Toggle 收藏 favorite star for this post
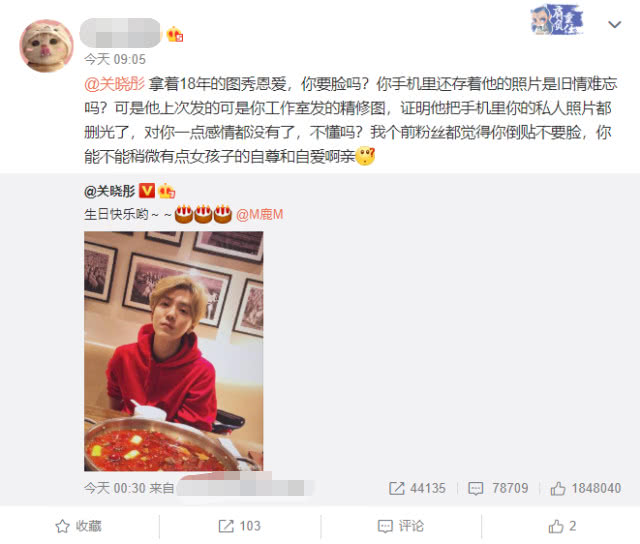The image size is (640, 544). (x=78, y=526)
